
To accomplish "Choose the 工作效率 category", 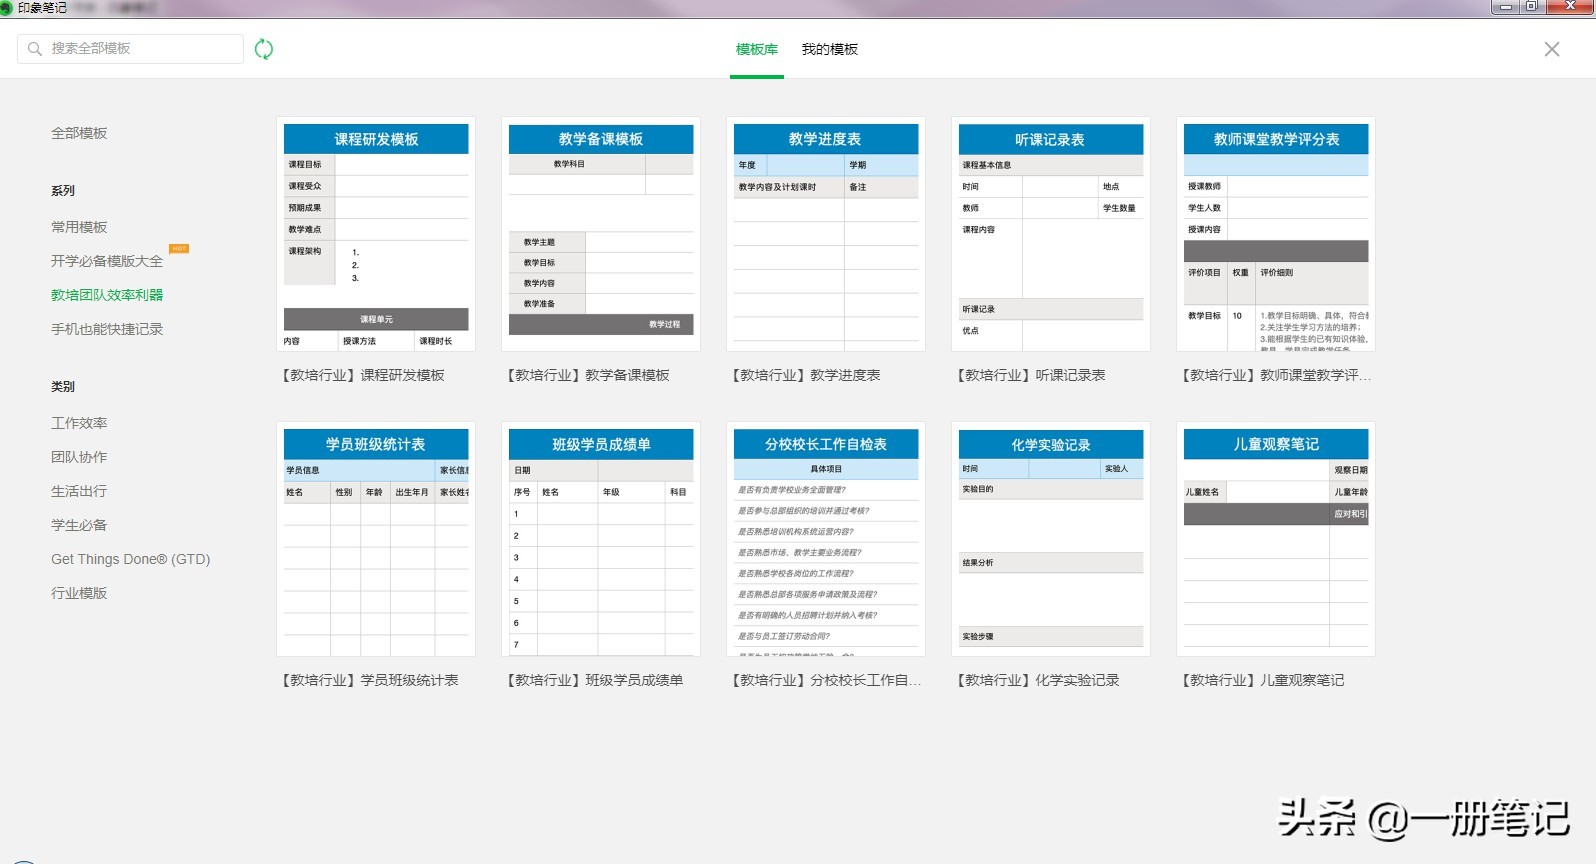I will (x=79, y=423).
